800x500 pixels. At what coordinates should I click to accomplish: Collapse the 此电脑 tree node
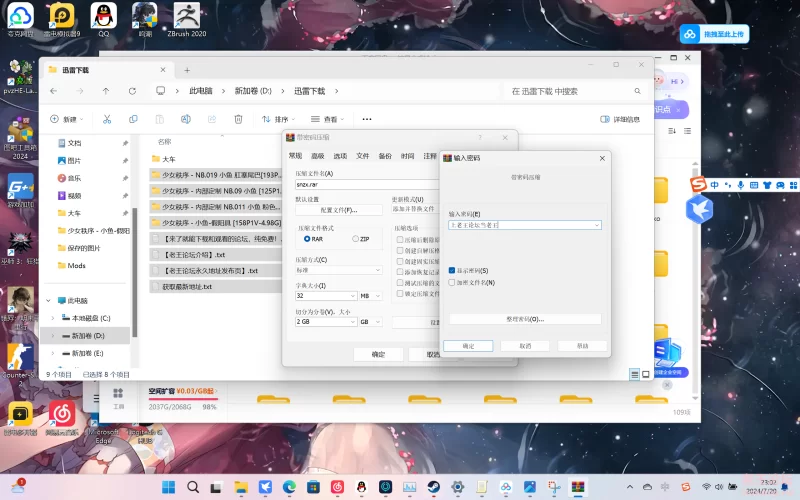[x=48, y=301]
